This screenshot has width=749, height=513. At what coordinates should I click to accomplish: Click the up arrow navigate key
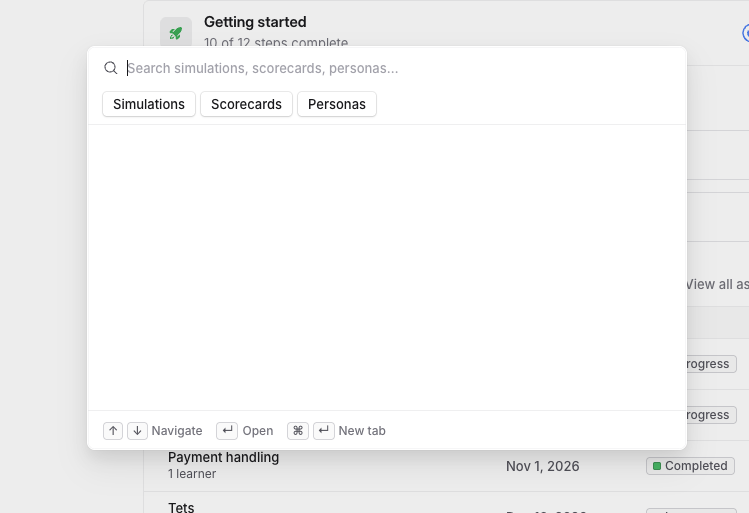pyautogui.click(x=113, y=431)
